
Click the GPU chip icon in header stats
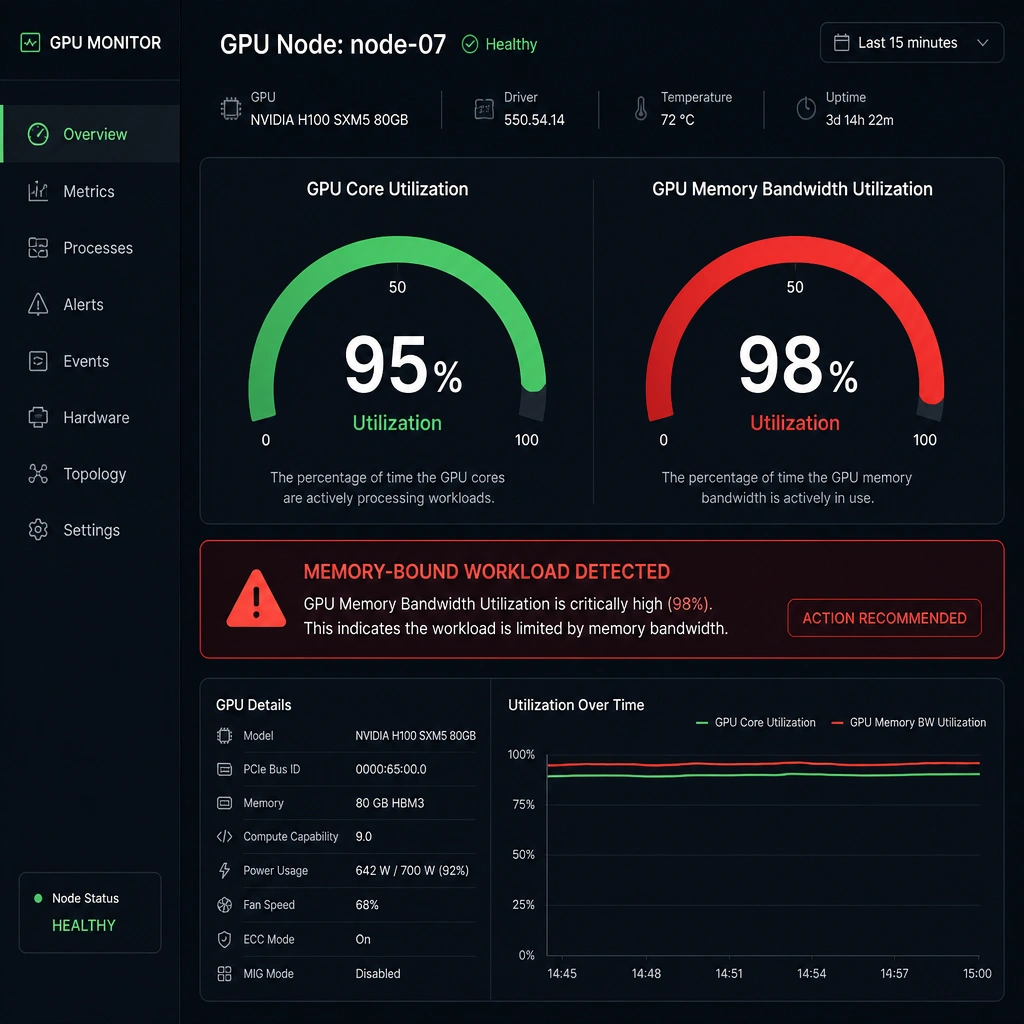231,108
